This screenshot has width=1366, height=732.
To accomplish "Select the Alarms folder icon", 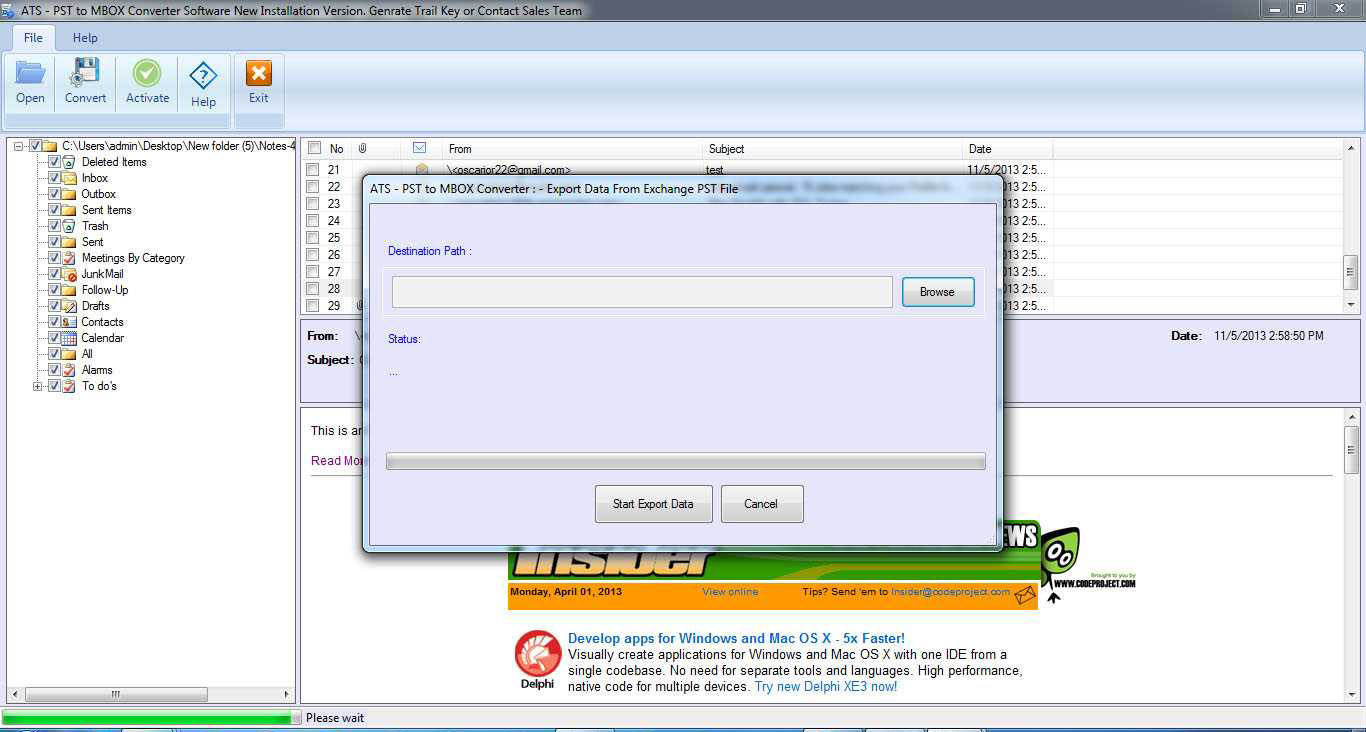I will [x=69, y=370].
